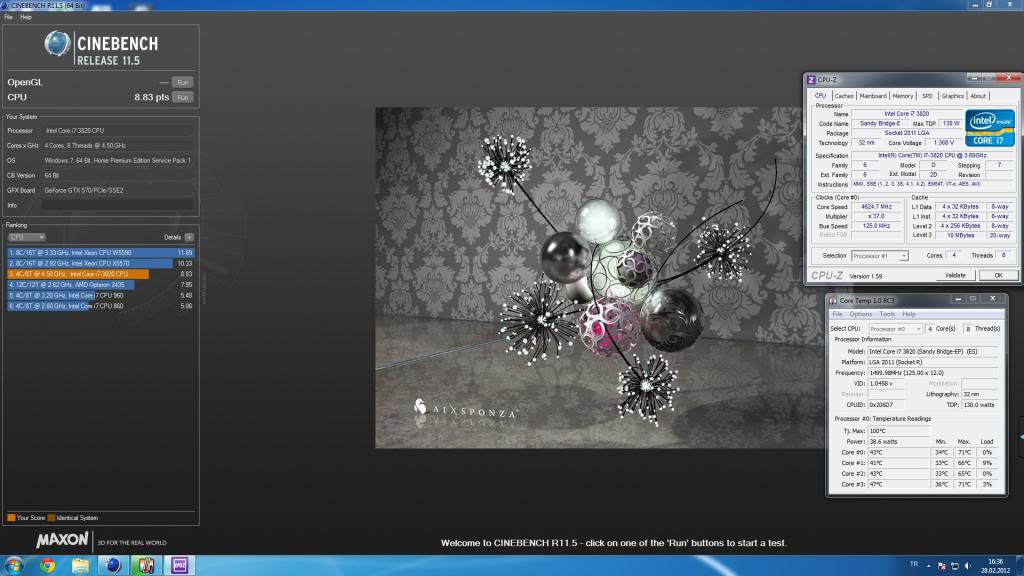Click the CPU-Z title bar icon
Viewport: 1024px width, 576px height.
tap(811, 80)
